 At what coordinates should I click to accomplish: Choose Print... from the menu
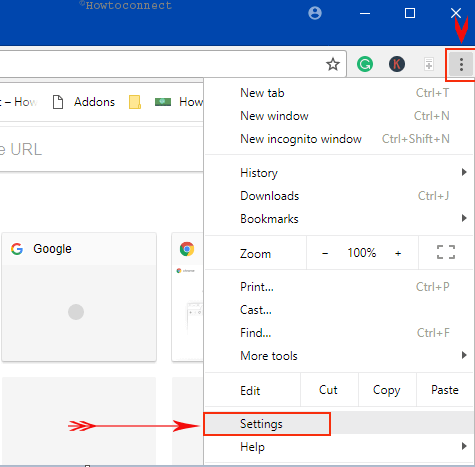(339, 287)
